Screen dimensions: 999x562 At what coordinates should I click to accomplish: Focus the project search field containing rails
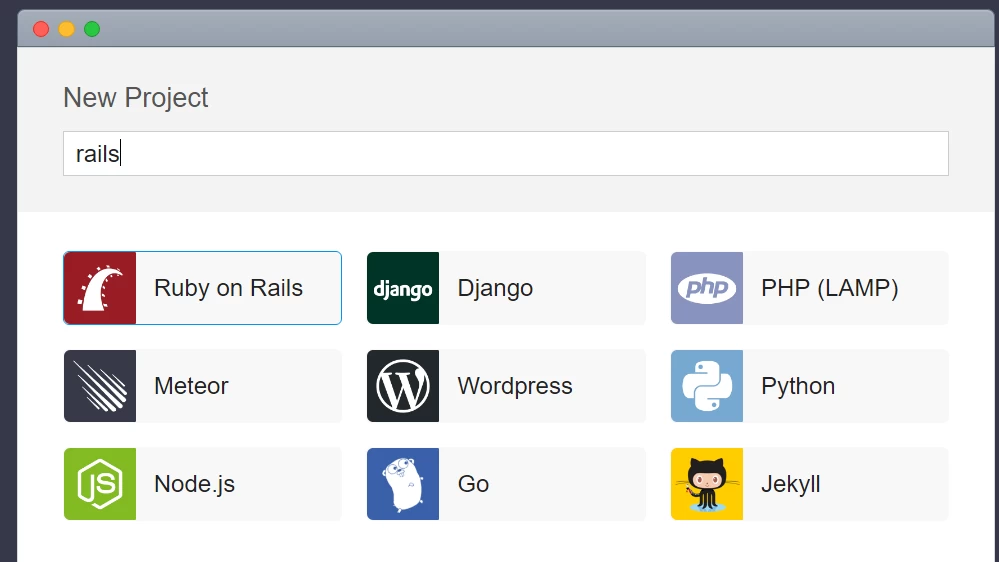506,154
